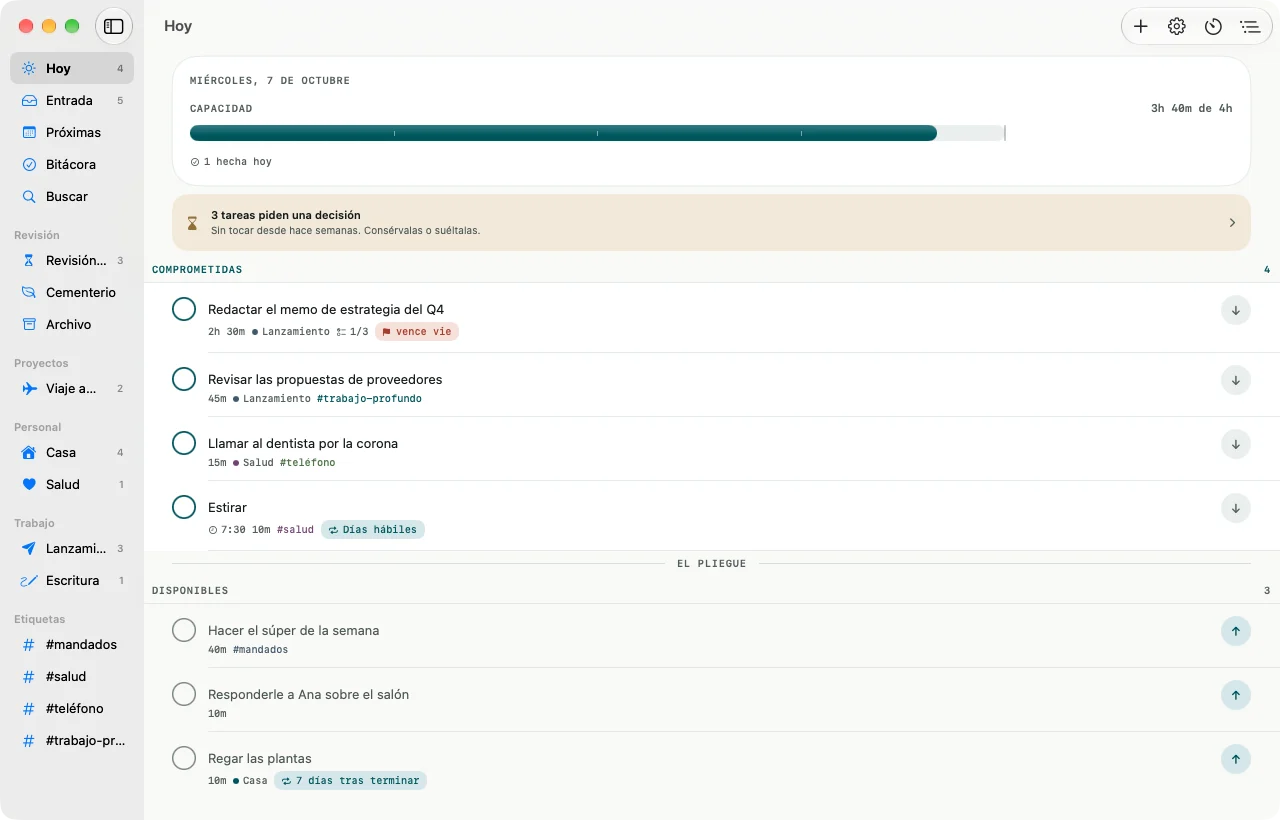Image resolution: width=1280 pixels, height=820 pixels.
Task: Mark Llamar al dentista as done
Action: click(184, 443)
